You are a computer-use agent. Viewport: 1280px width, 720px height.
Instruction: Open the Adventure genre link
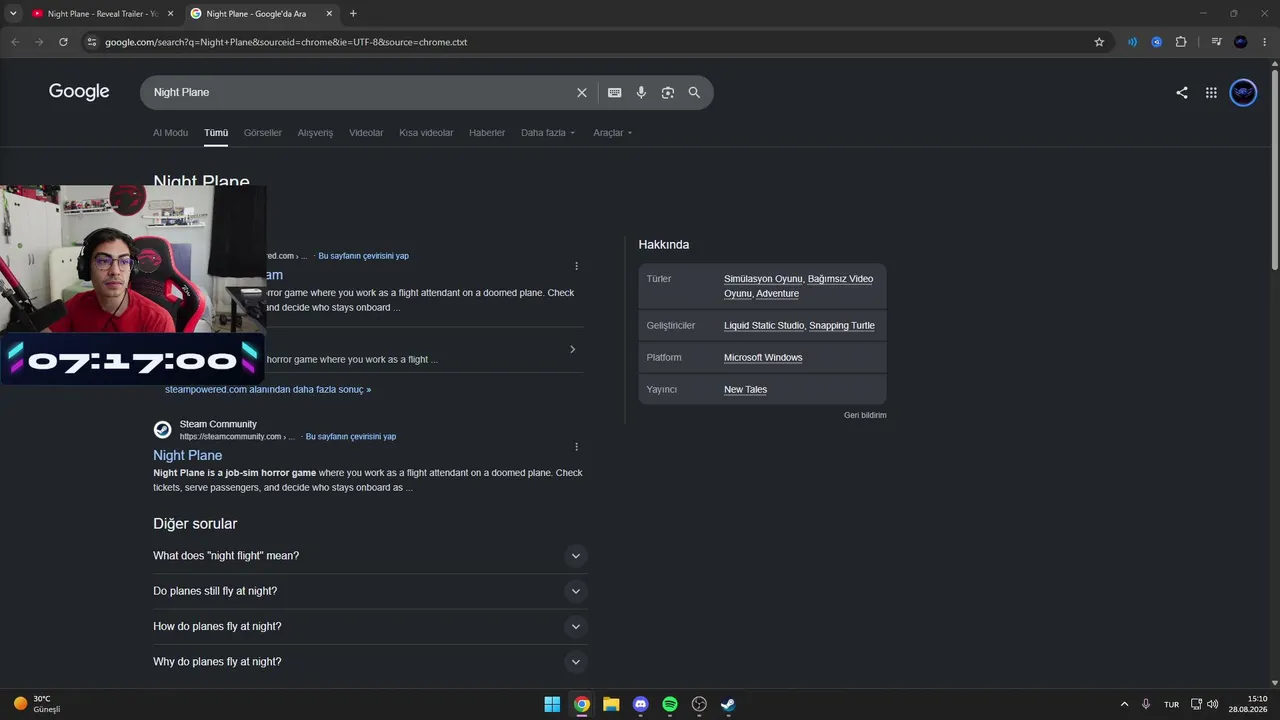pos(777,294)
